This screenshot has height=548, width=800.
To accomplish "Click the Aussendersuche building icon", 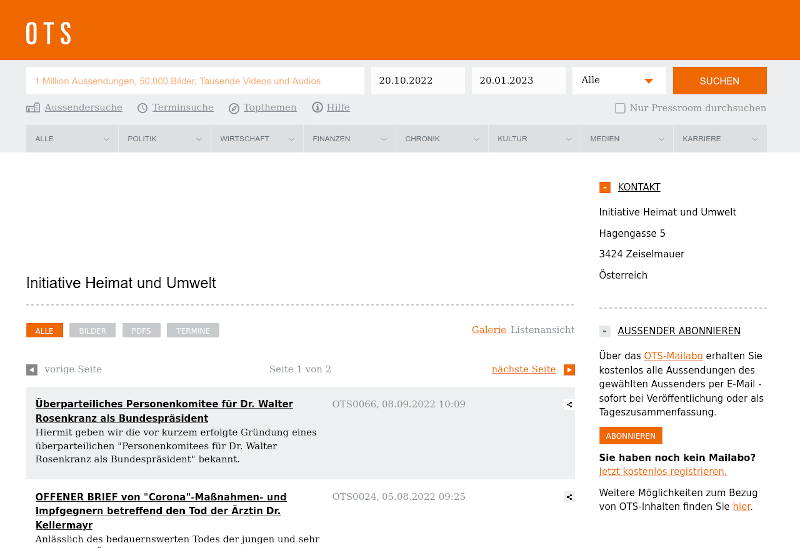I will click(x=33, y=108).
